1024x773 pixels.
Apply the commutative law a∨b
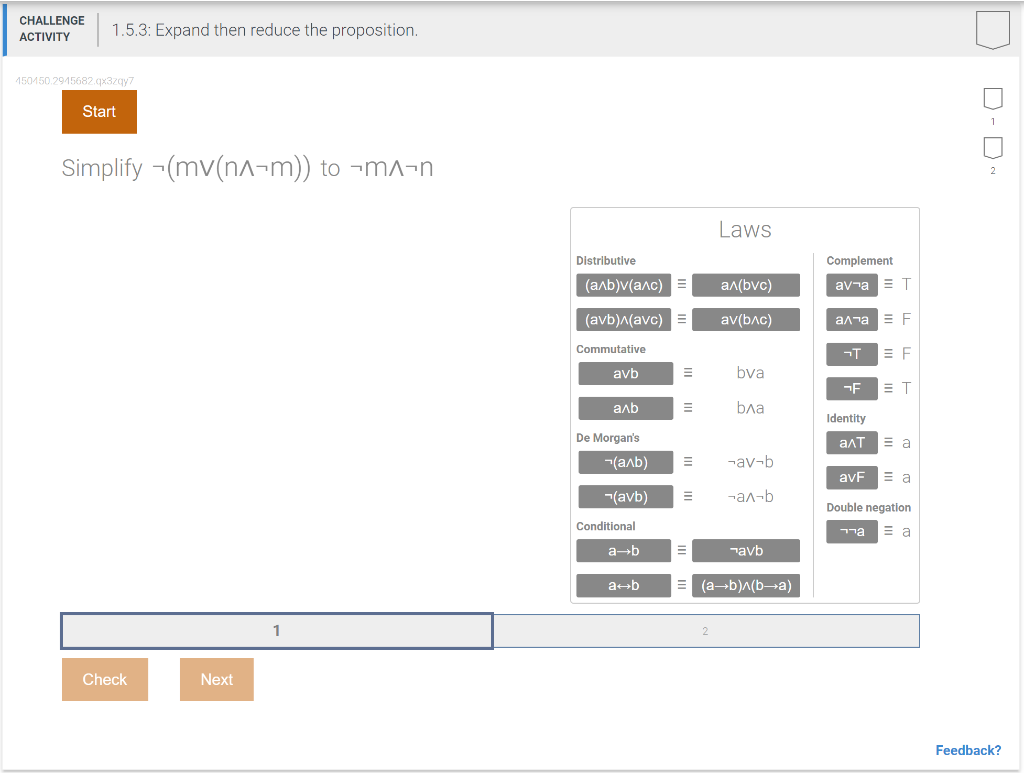[x=625, y=373]
